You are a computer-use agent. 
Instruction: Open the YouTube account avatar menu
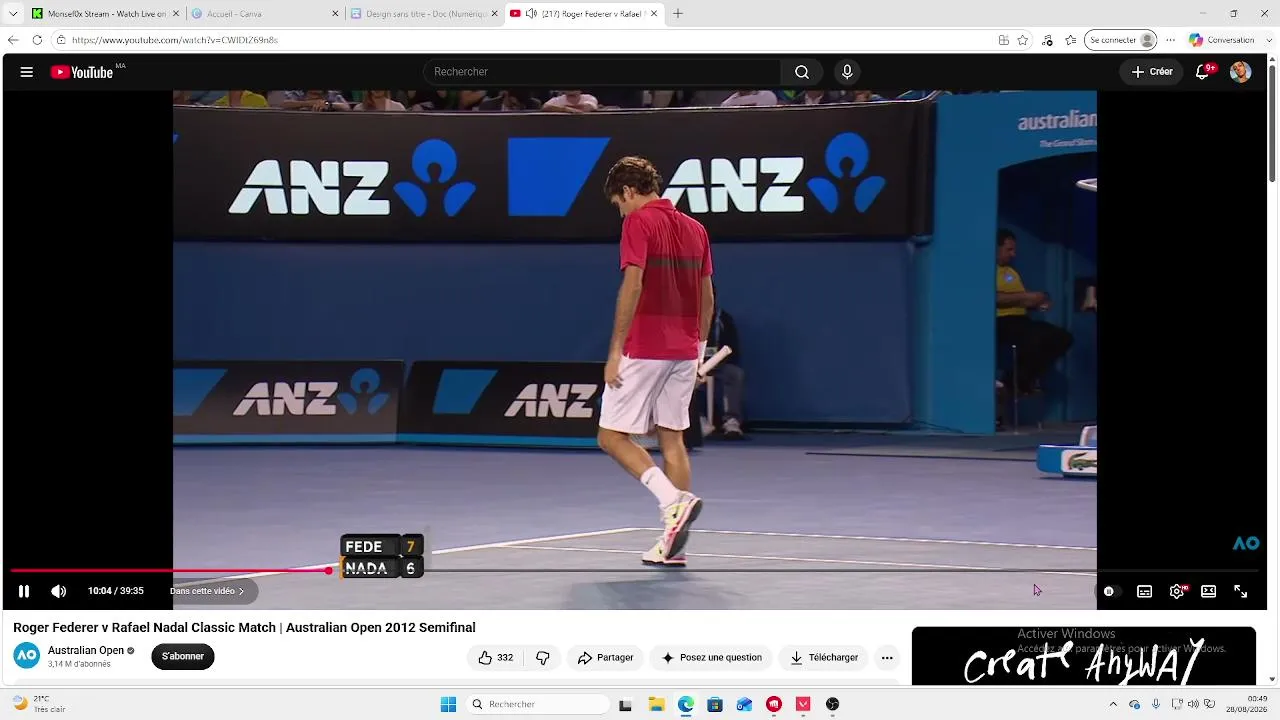point(1240,72)
